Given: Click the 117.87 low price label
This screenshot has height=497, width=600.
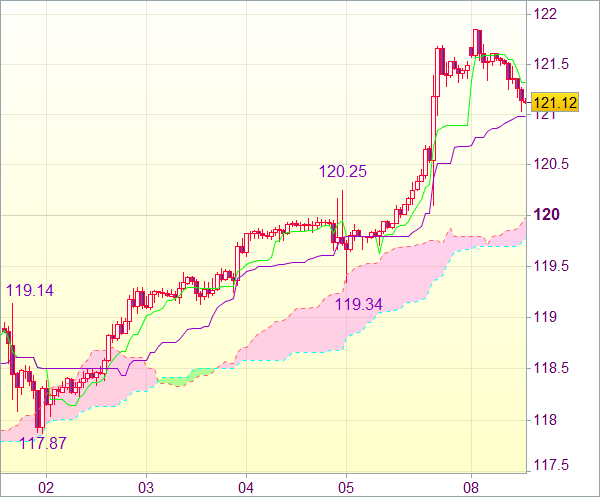Looking at the screenshot, I should tap(43, 443).
